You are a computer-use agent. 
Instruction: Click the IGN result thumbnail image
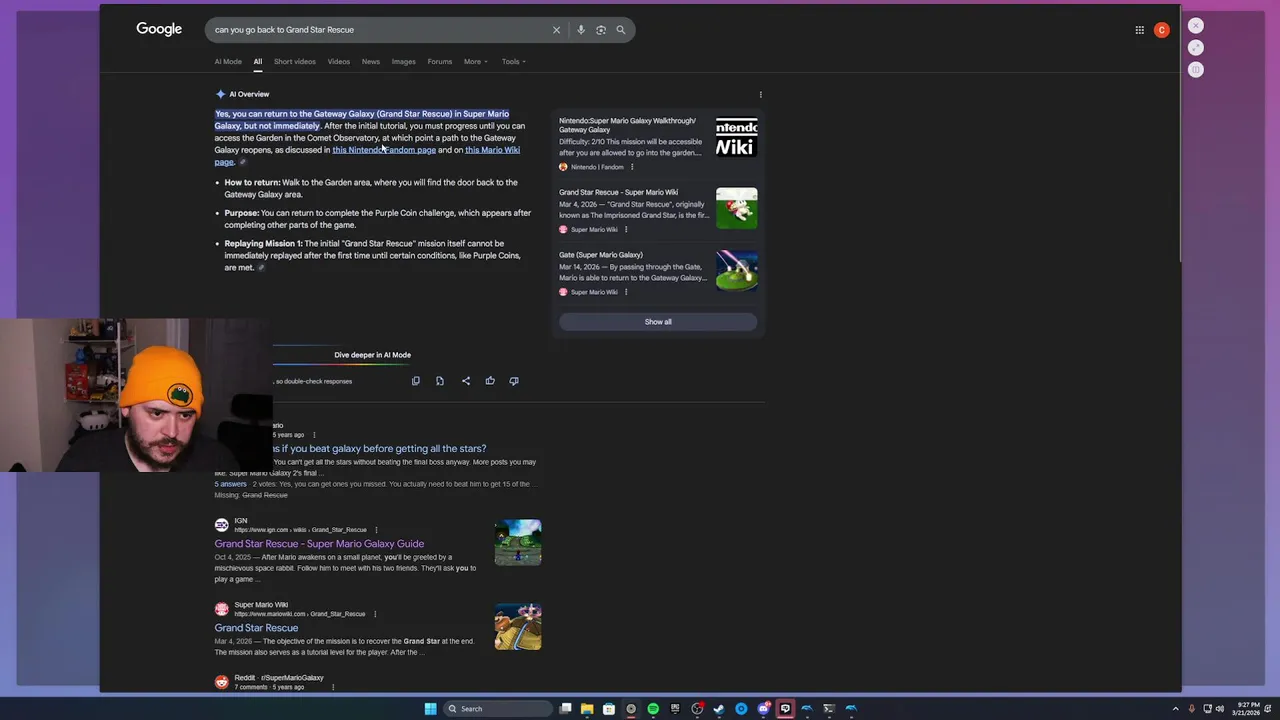click(518, 542)
